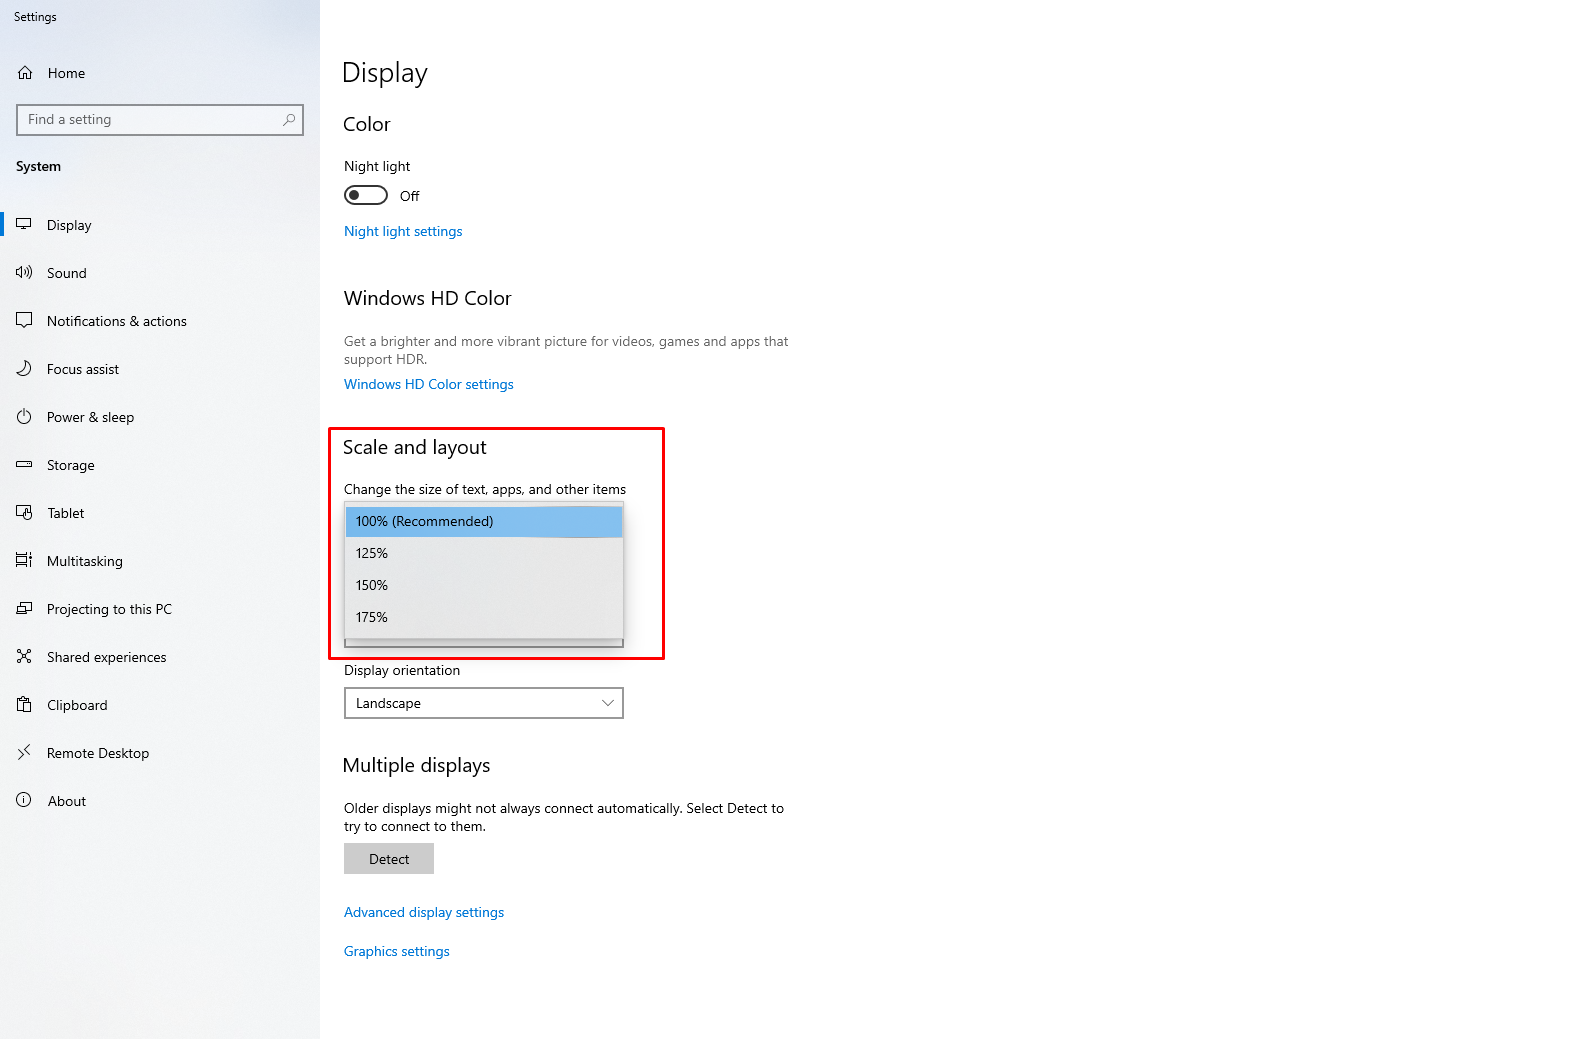
Task: Go to Notifications & actions page
Action: 160,321
